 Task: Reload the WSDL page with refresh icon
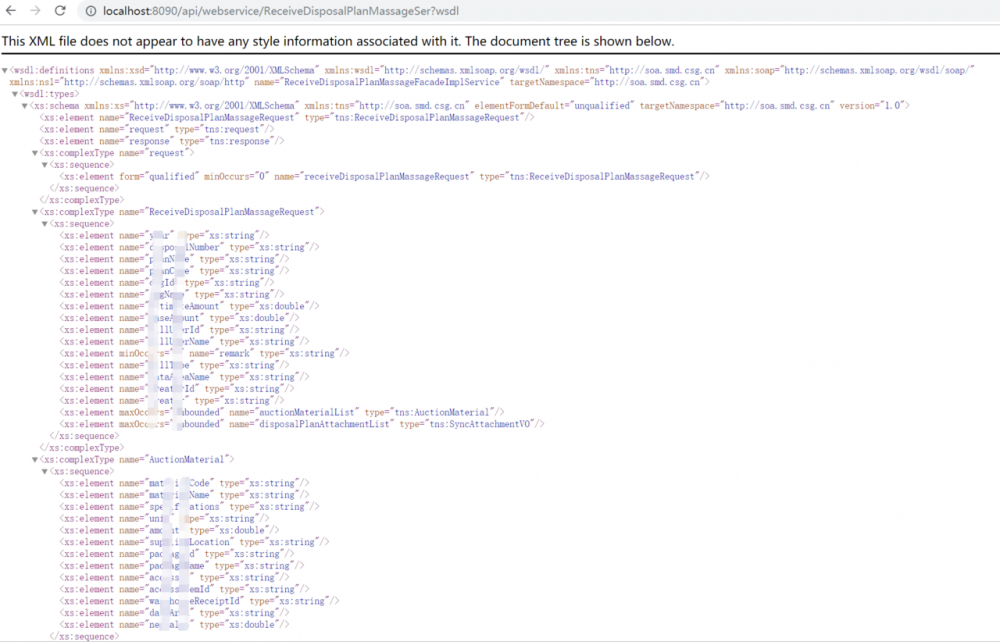tap(61, 11)
